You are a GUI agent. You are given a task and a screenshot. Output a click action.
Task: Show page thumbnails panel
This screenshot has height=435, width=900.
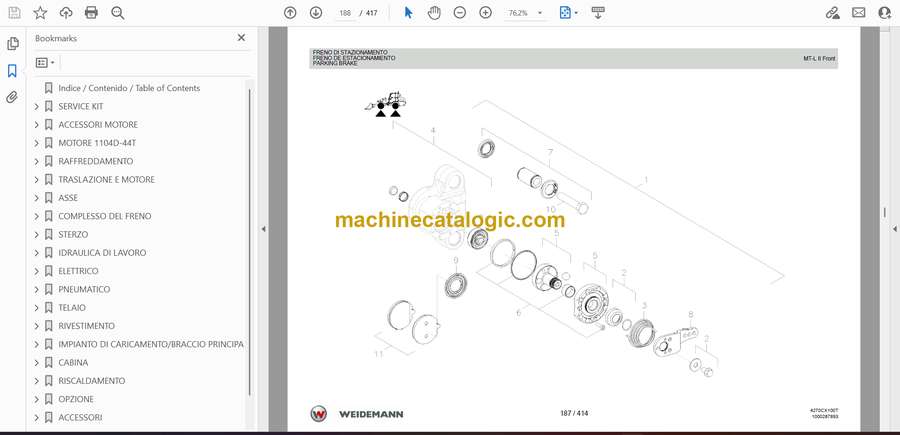tap(12, 44)
